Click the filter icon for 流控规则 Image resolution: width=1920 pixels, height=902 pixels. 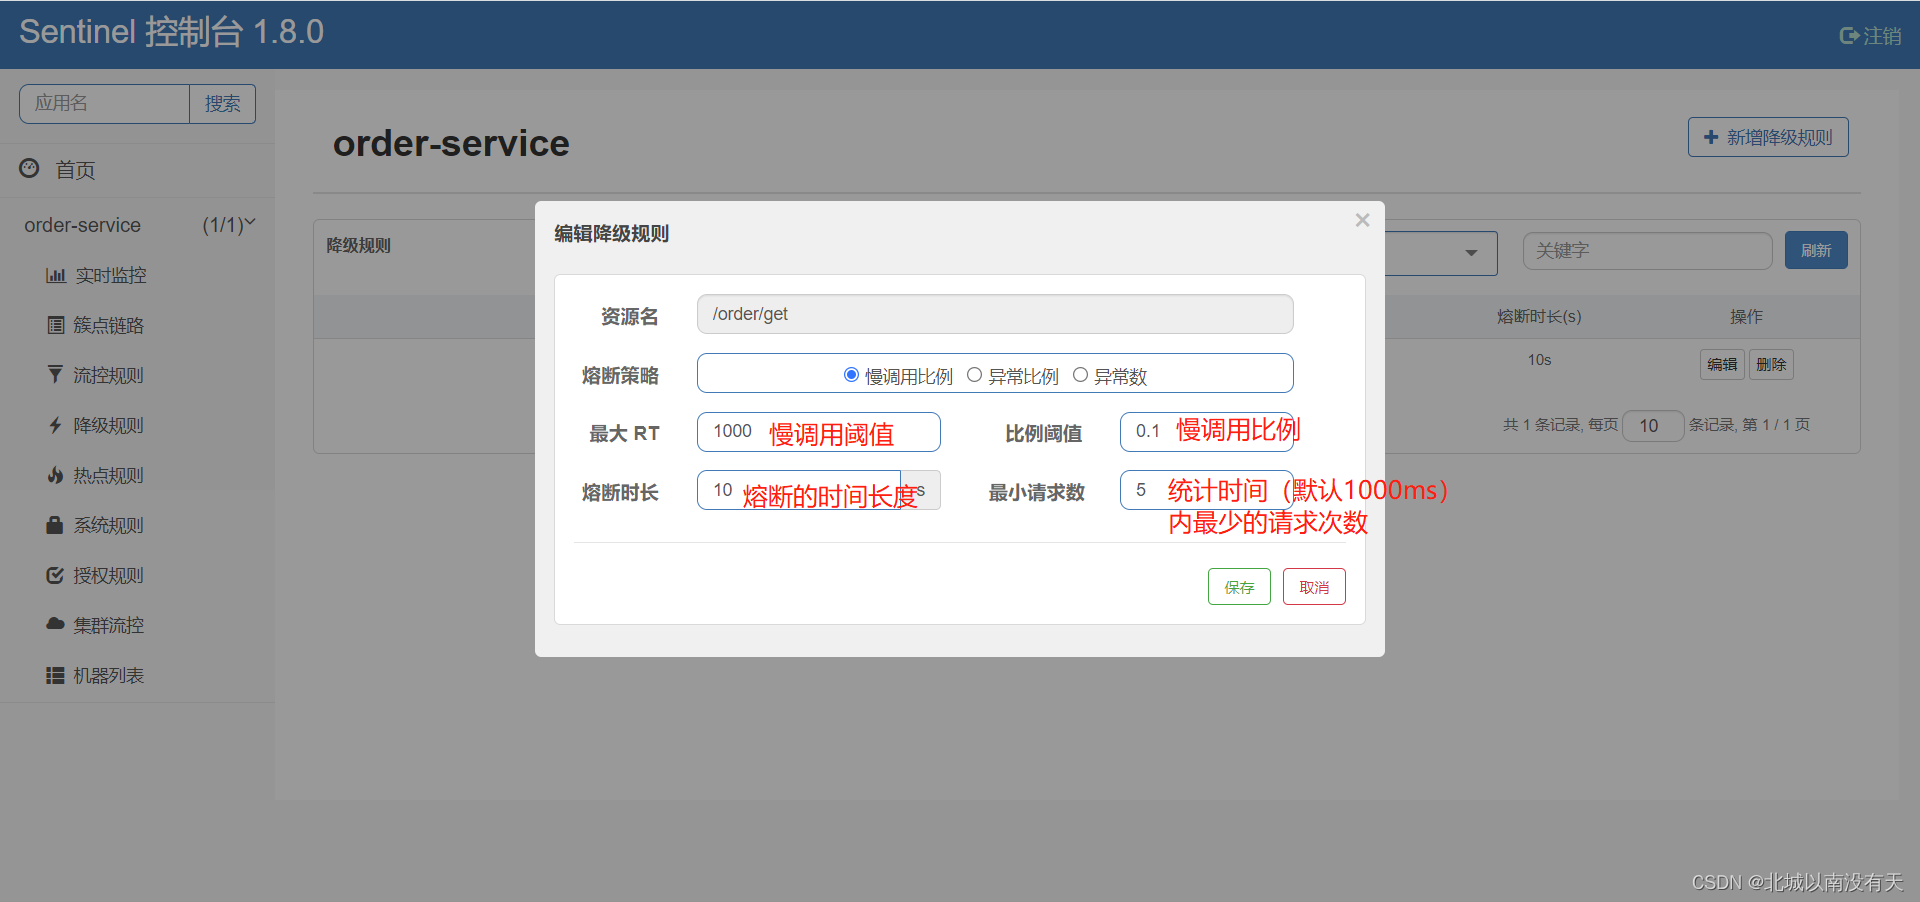coord(55,375)
